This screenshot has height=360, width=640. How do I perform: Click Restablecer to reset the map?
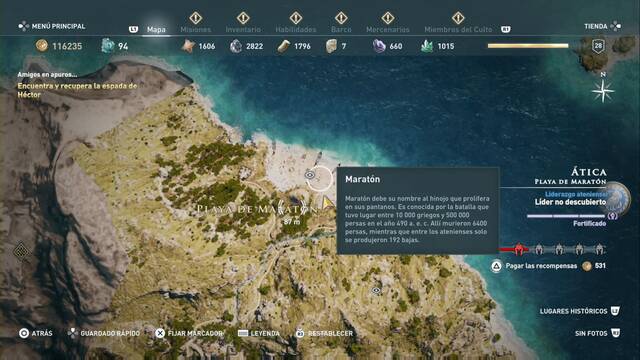324,333
